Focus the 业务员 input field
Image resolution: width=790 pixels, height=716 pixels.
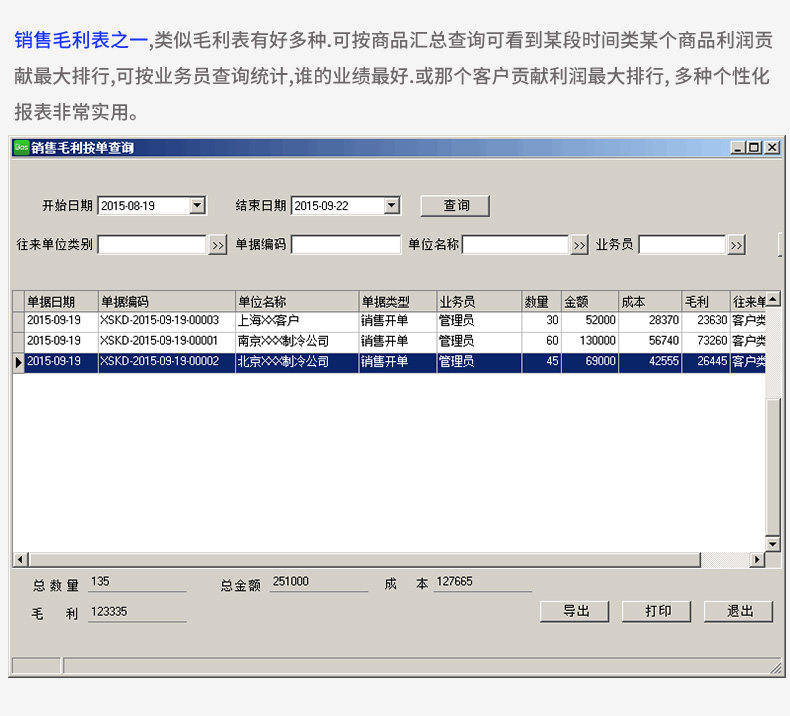click(x=683, y=245)
